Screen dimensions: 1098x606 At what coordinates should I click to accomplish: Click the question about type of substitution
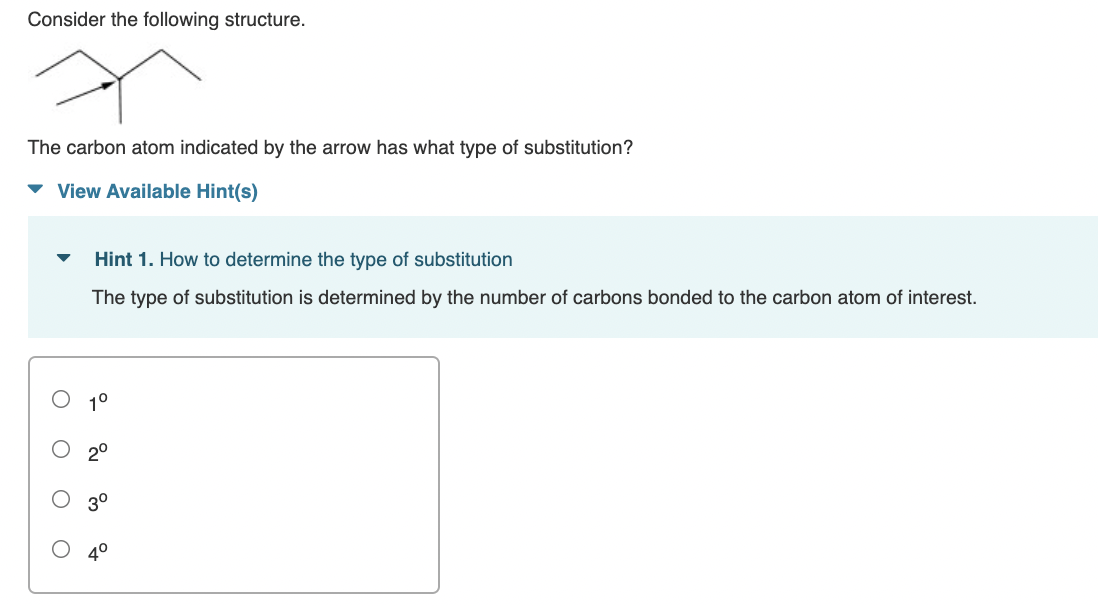(330, 148)
